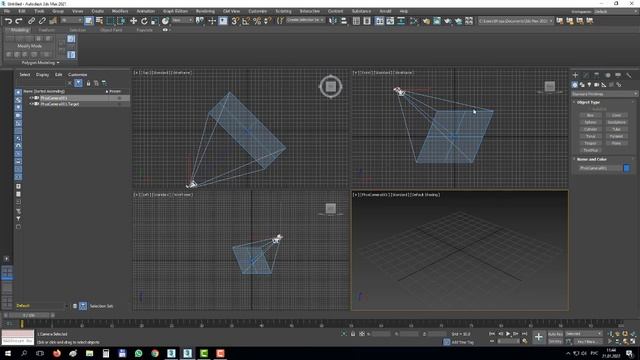Switch to the Object Paint ribbon tab
Screen dimensions: 640x360
click(x=111, y=30)
